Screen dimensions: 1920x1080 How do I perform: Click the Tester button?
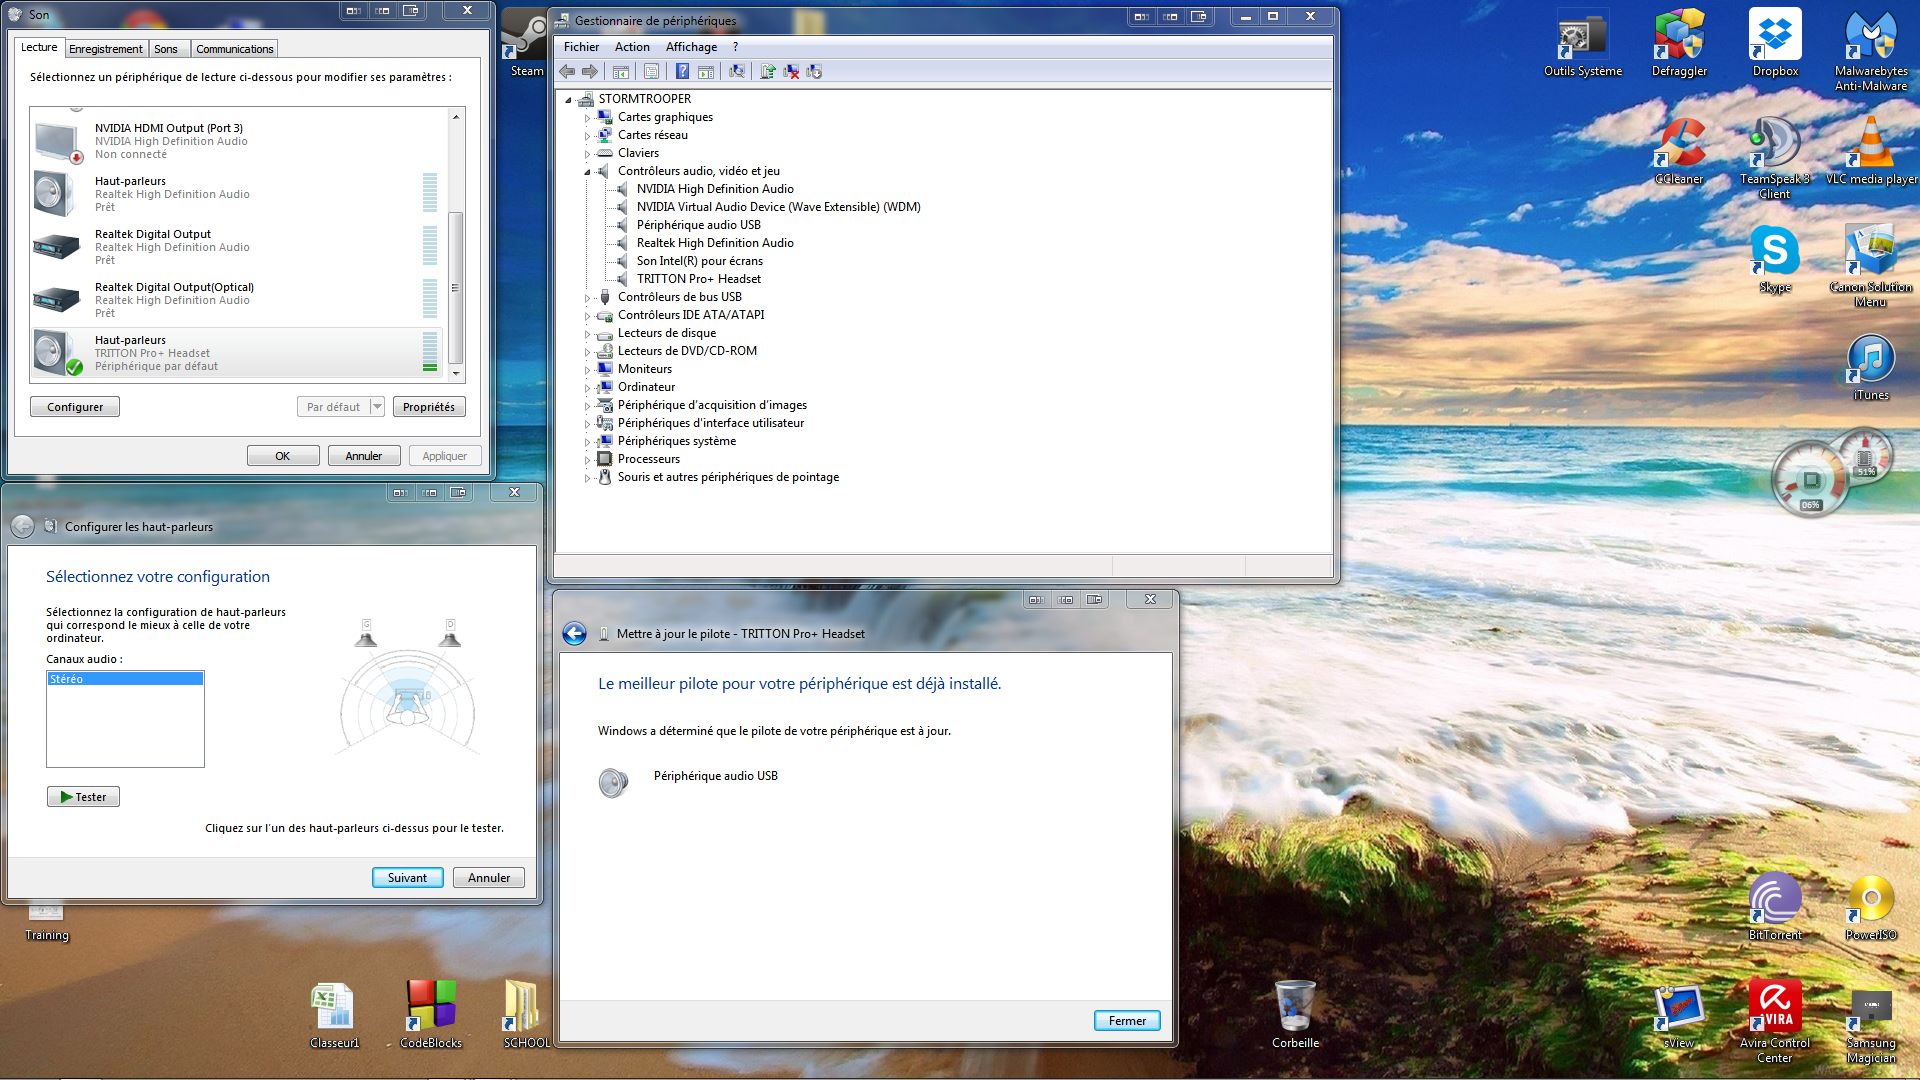[x=83, y=797]
